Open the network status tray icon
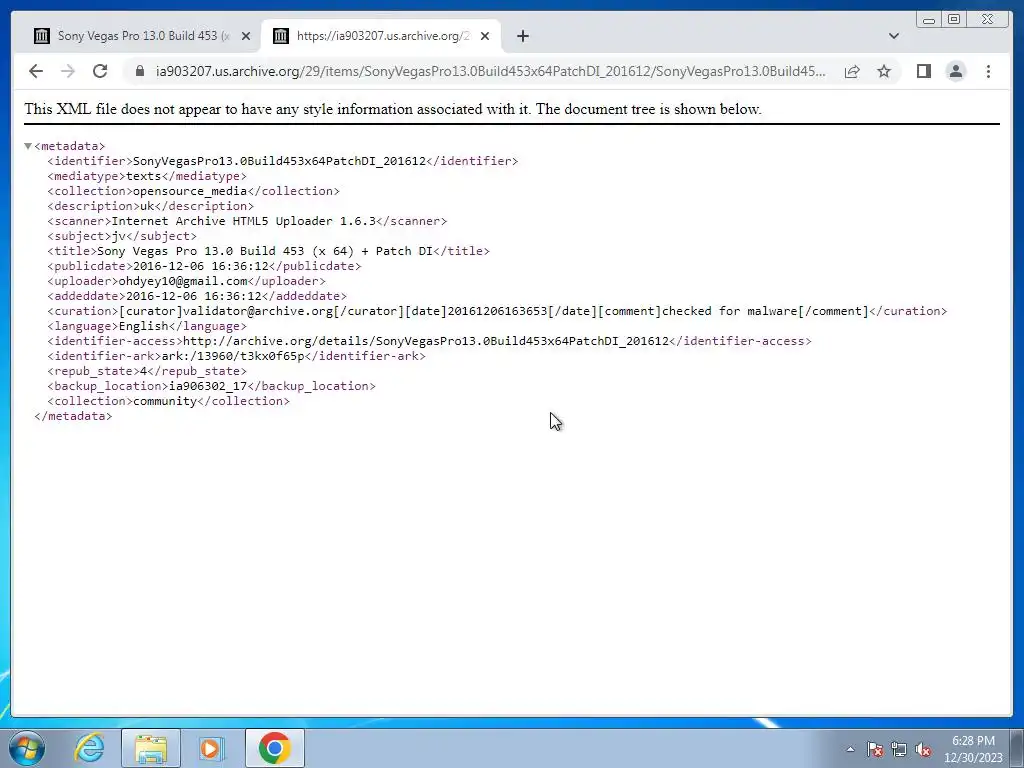The width and height of the screenshot is (1024, 768). click(899, 749)
